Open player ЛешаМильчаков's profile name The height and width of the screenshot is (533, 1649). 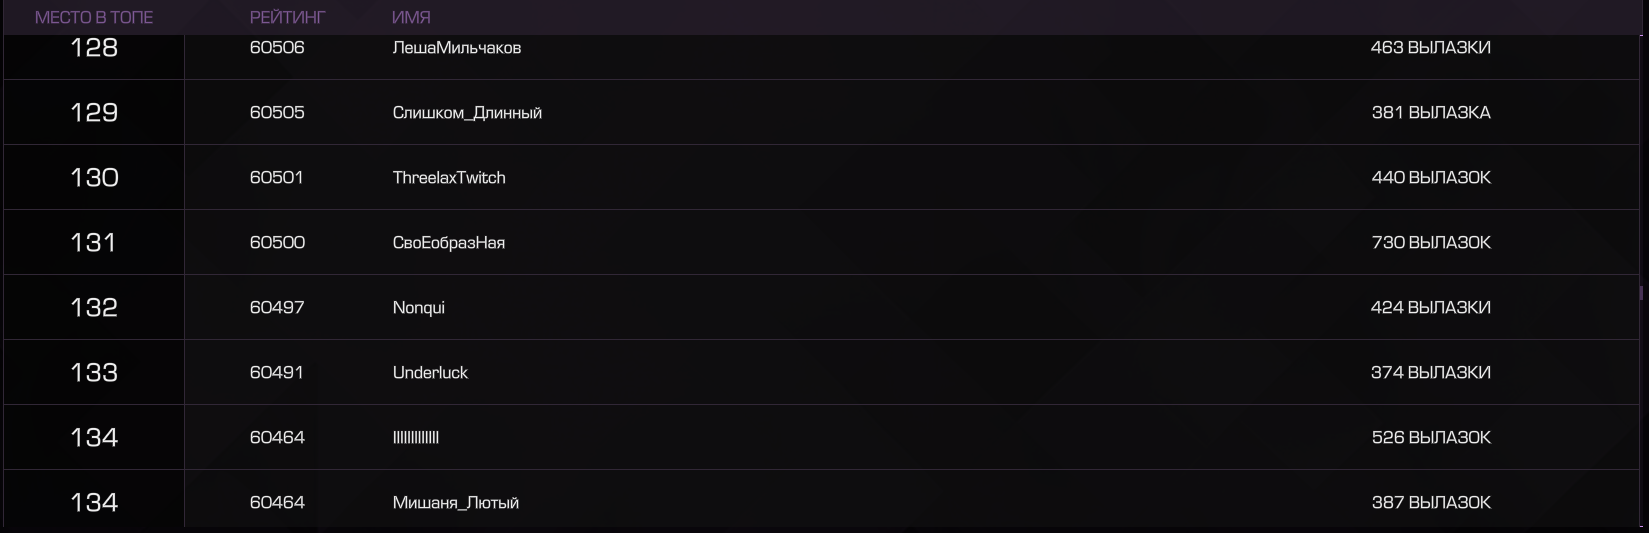tap(457, 48)
